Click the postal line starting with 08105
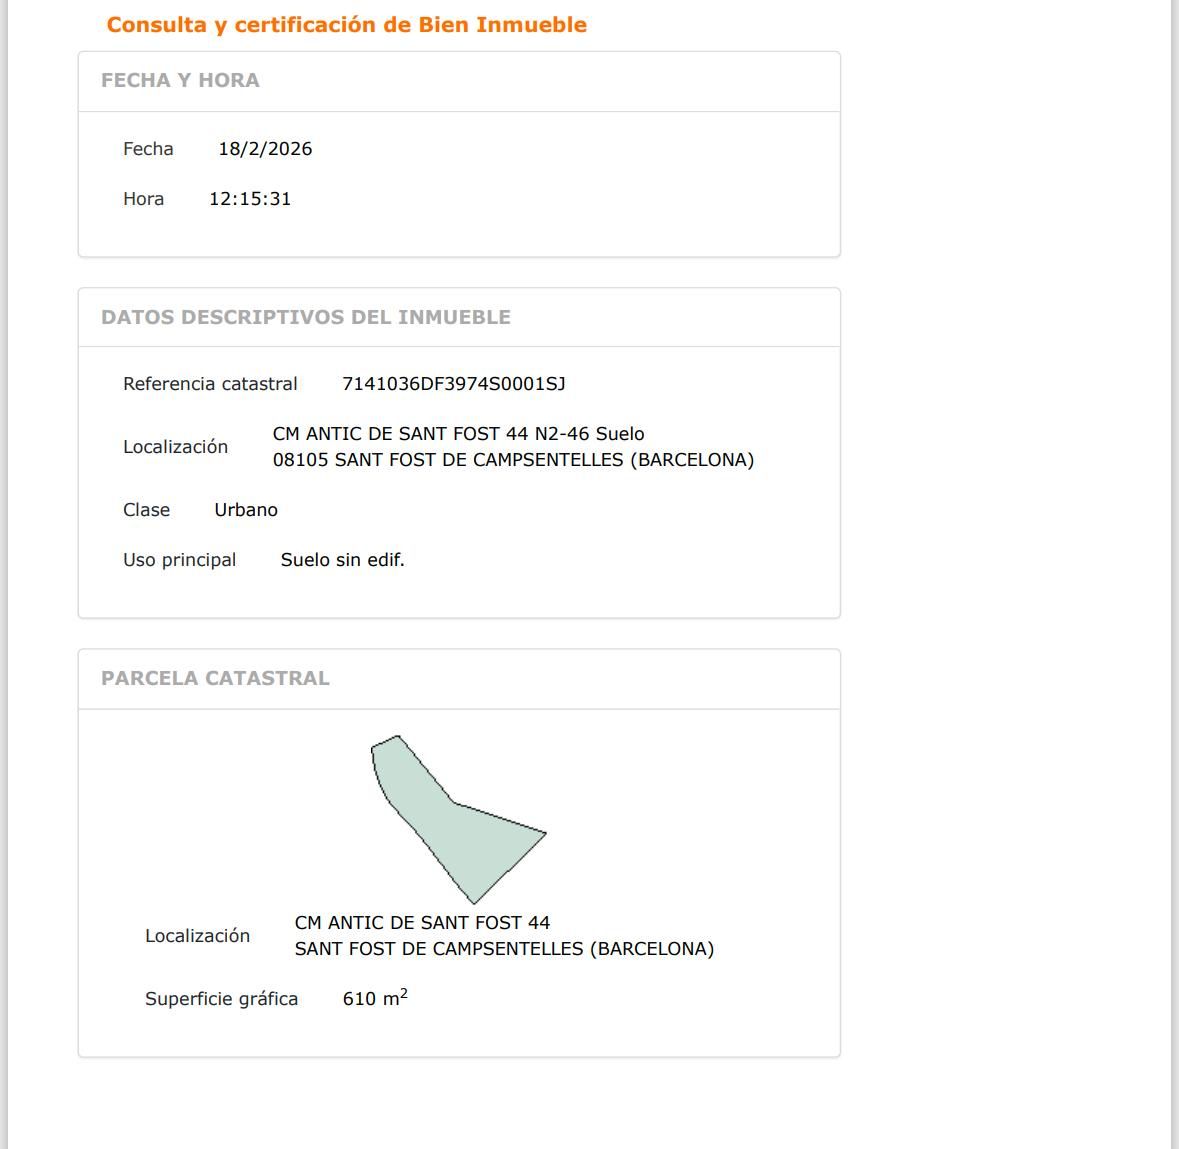This screenshot has height=1149, width=1179. [513, 460]
